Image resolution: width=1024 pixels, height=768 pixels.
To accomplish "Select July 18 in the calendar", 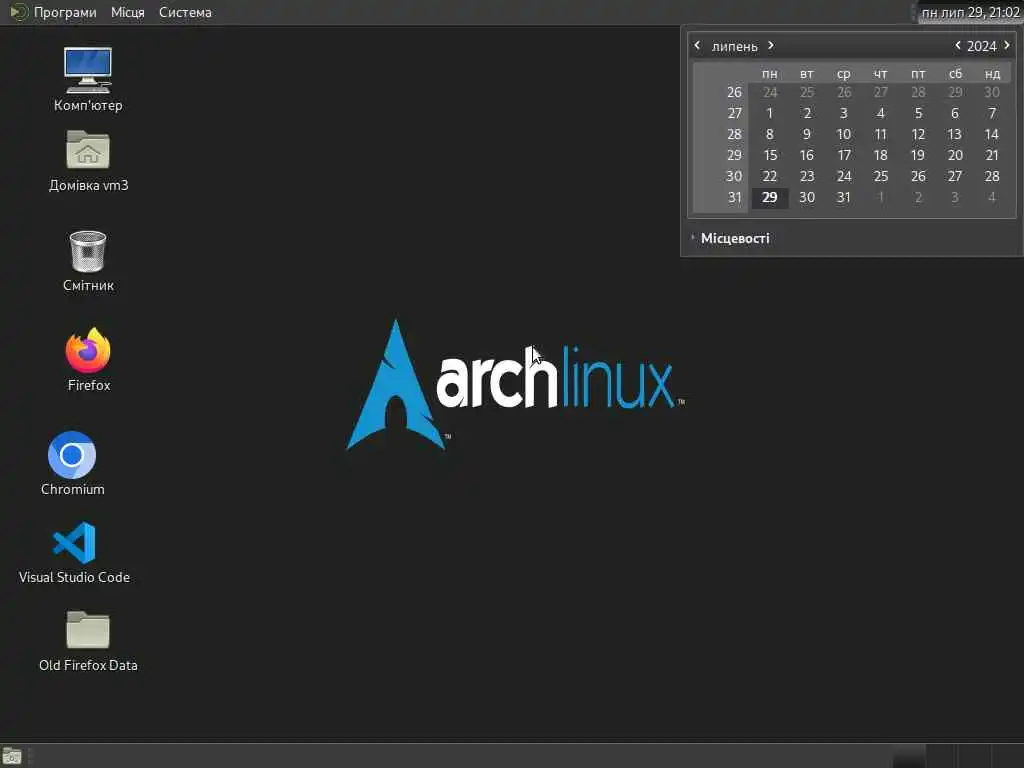I will point(880,155).
